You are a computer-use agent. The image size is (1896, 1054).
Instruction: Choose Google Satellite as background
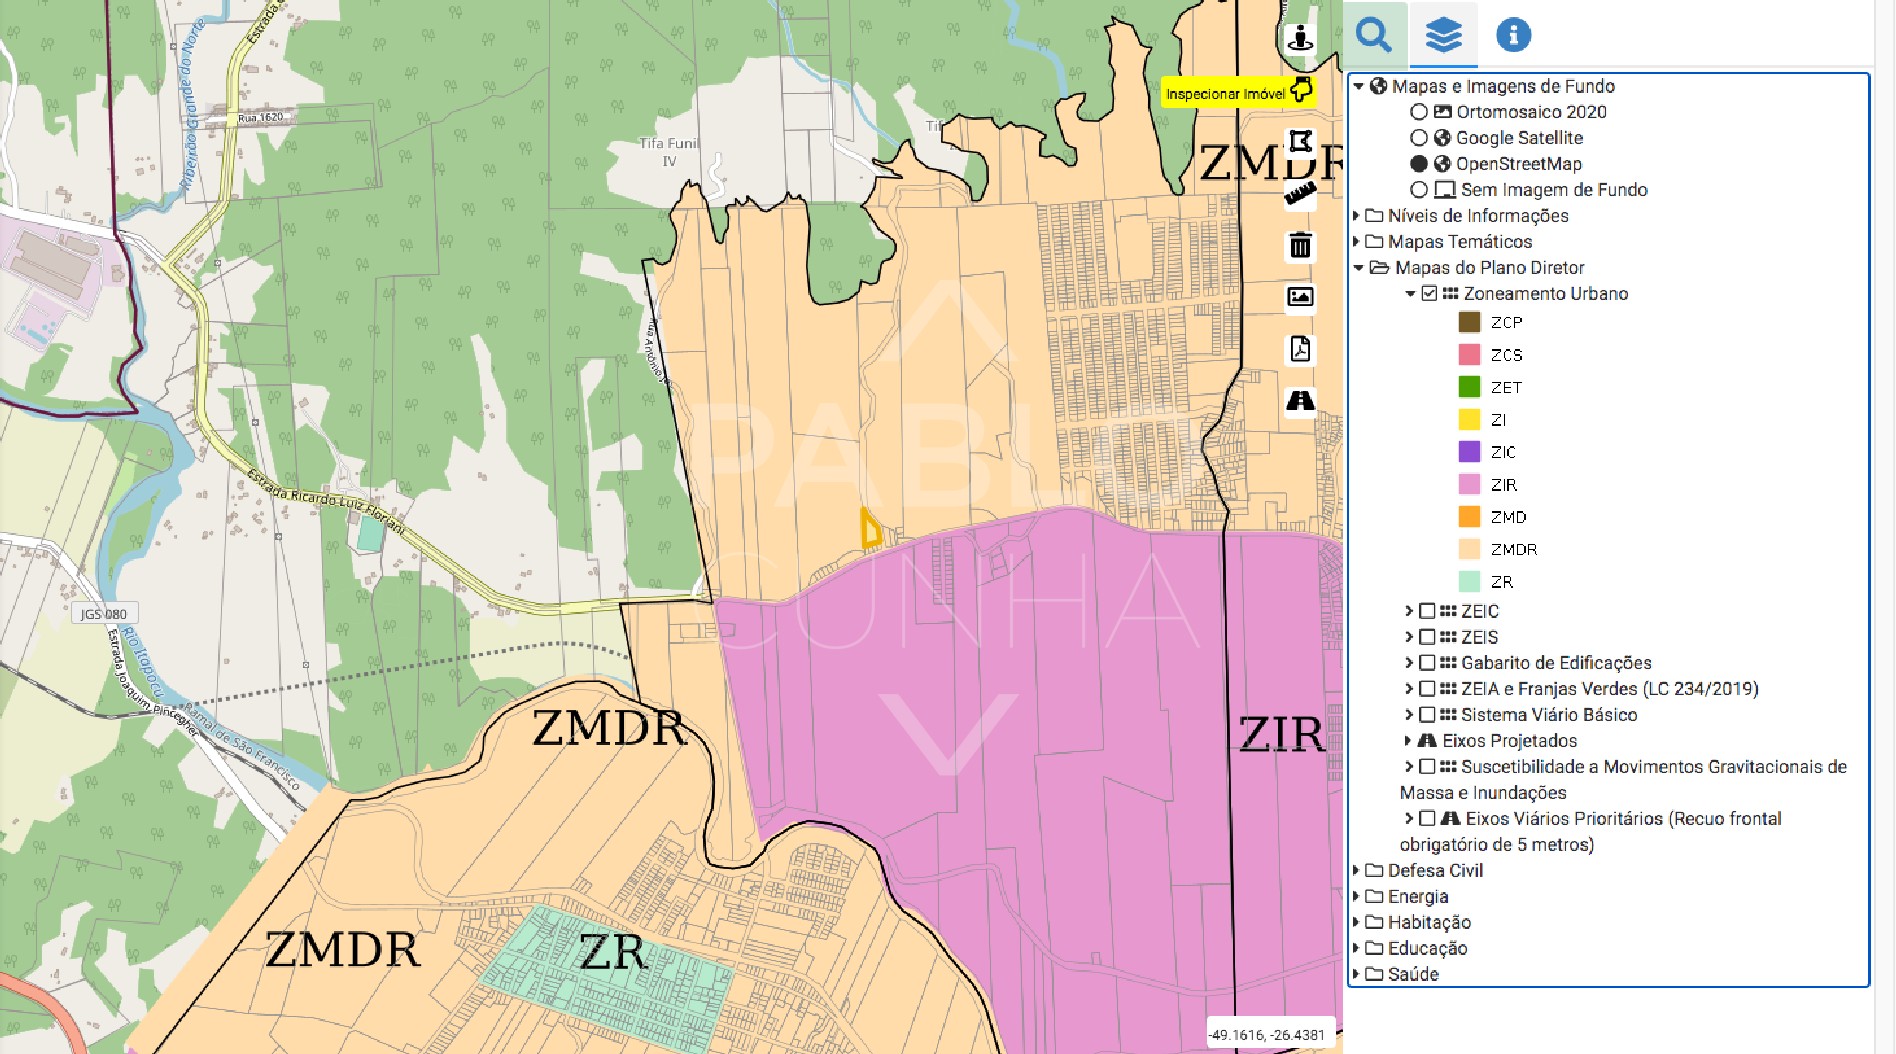[1418, 138]
